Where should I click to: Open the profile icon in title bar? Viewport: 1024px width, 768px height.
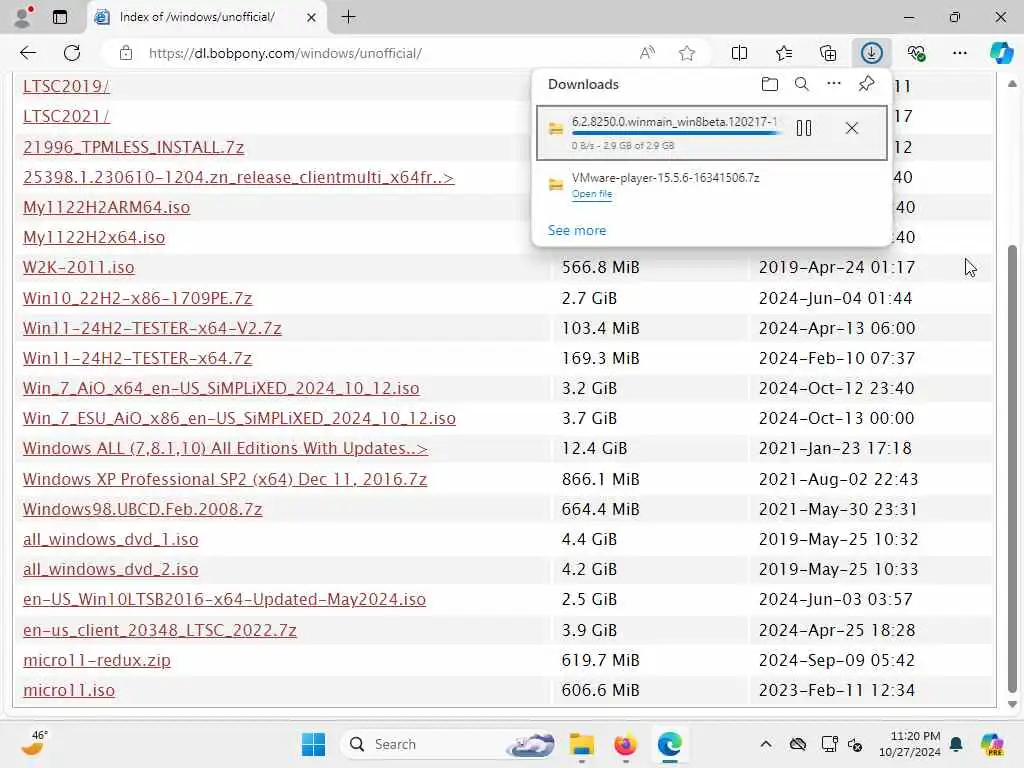[23, 17]
